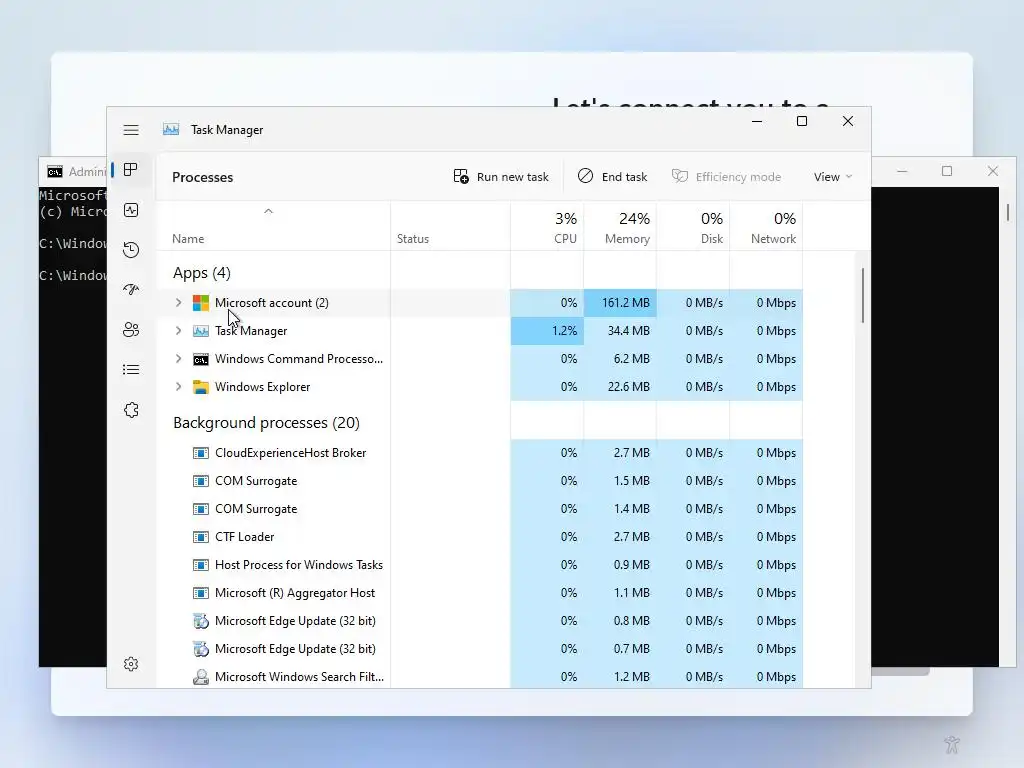Click the CloudExperienceHost Broker process icon
Image resolution: width=1024 pixels, height=768 pixels.
(200, 453)
